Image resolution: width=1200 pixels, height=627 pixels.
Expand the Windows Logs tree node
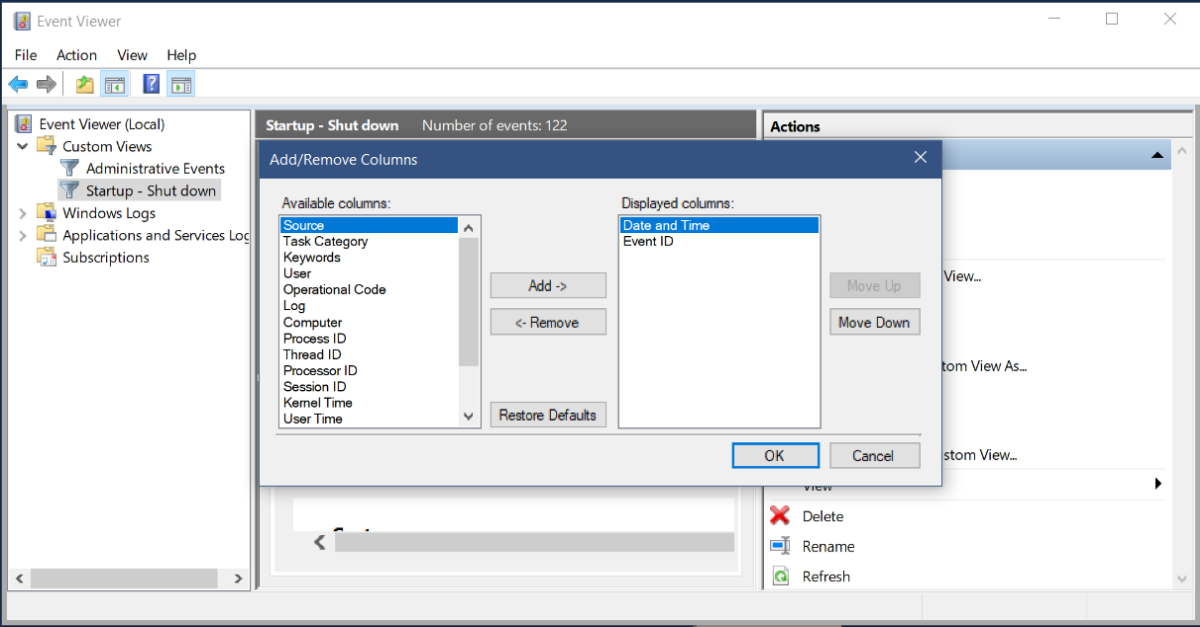pyautogui.click(x=23, y=213)
